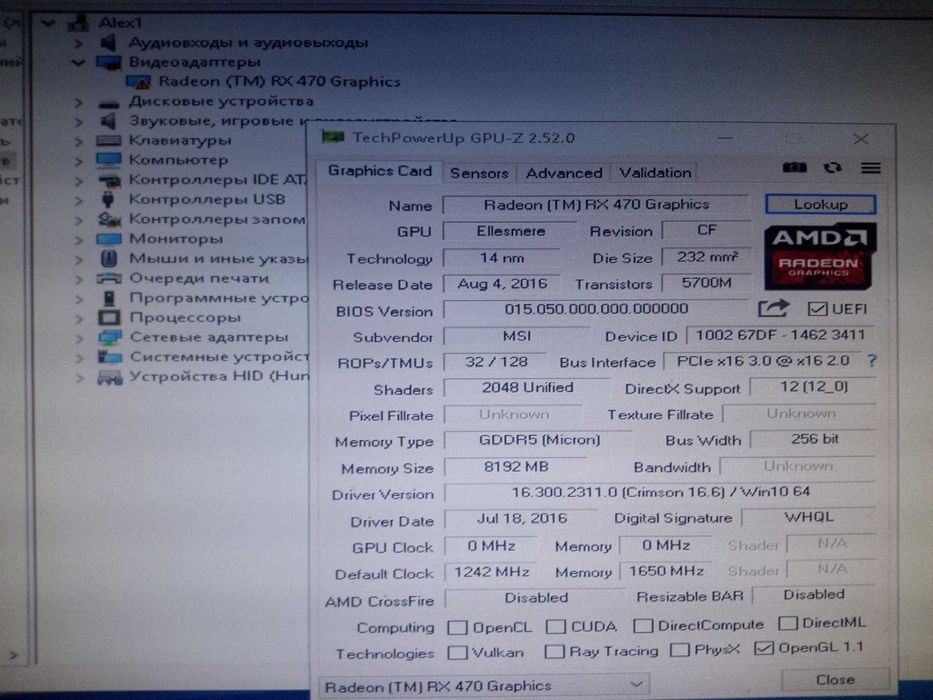The image size is (933, 700).
Task: Open the Advanced tab
Action: (x=563, y=173)
